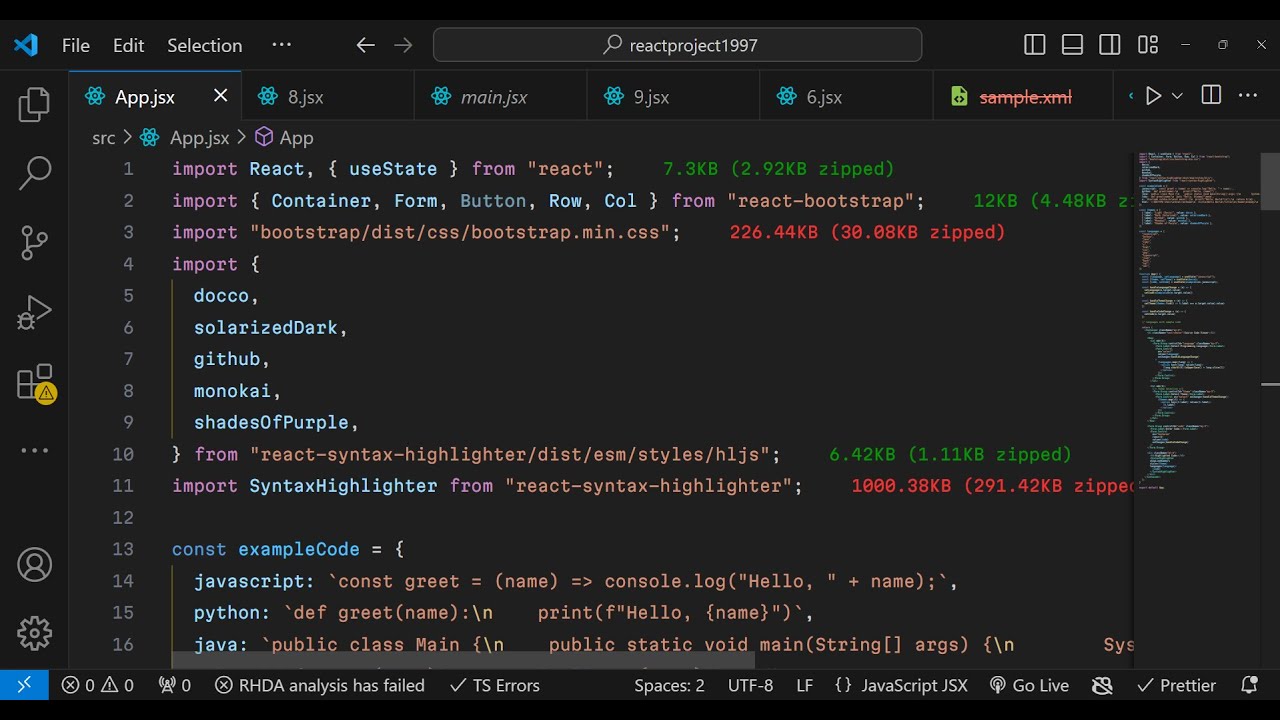Click the horizontal editor scrollbar
Screen dimensions: 1280x720
coord(463,661)
